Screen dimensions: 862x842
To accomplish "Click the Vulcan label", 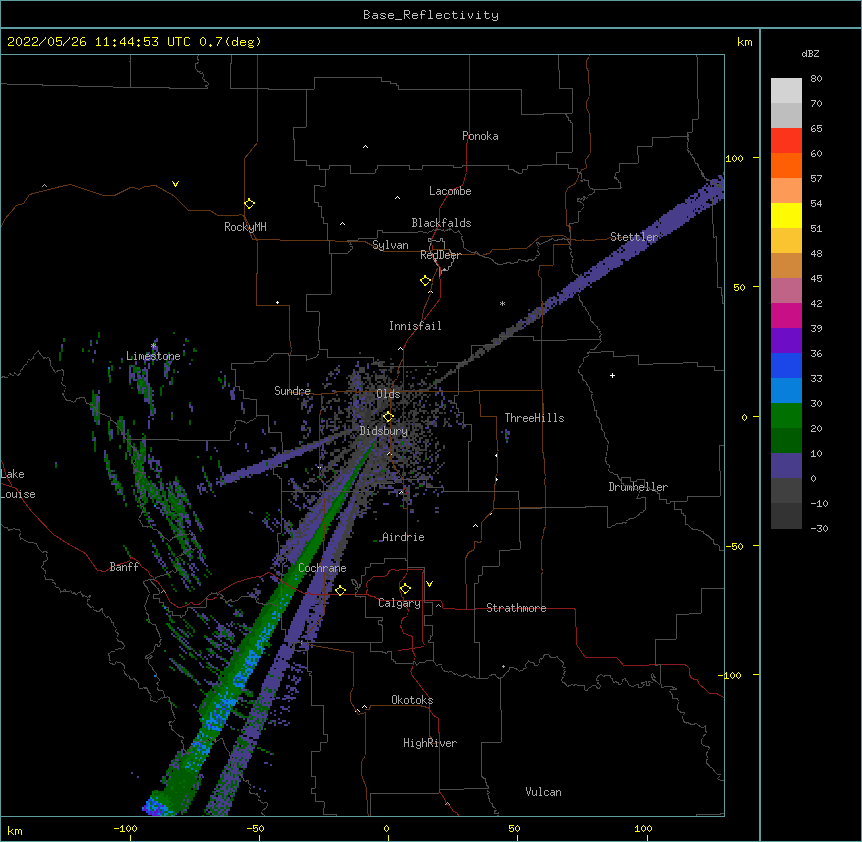I will [x=543, y=792].
